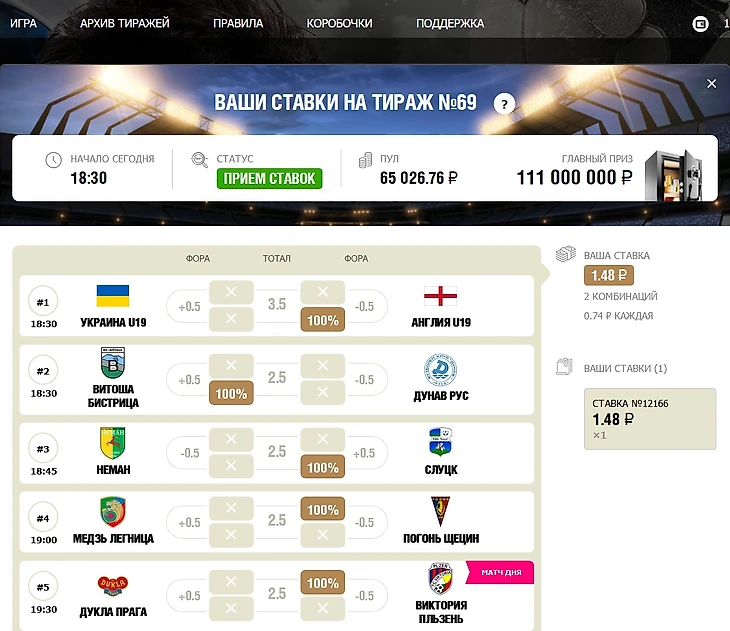The image size is (730, 631).
Task: Click the question mark help icon
Action: [504, 104]
